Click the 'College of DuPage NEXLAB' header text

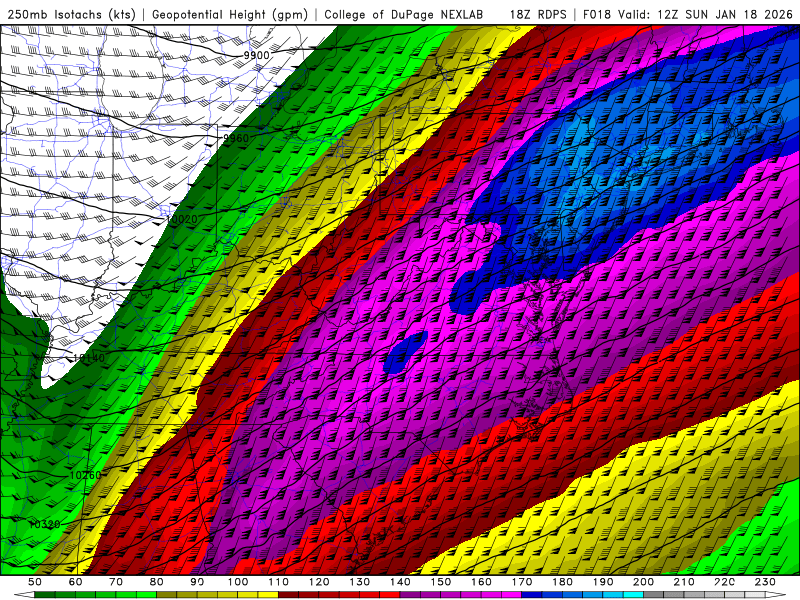[x=403, y=14]
